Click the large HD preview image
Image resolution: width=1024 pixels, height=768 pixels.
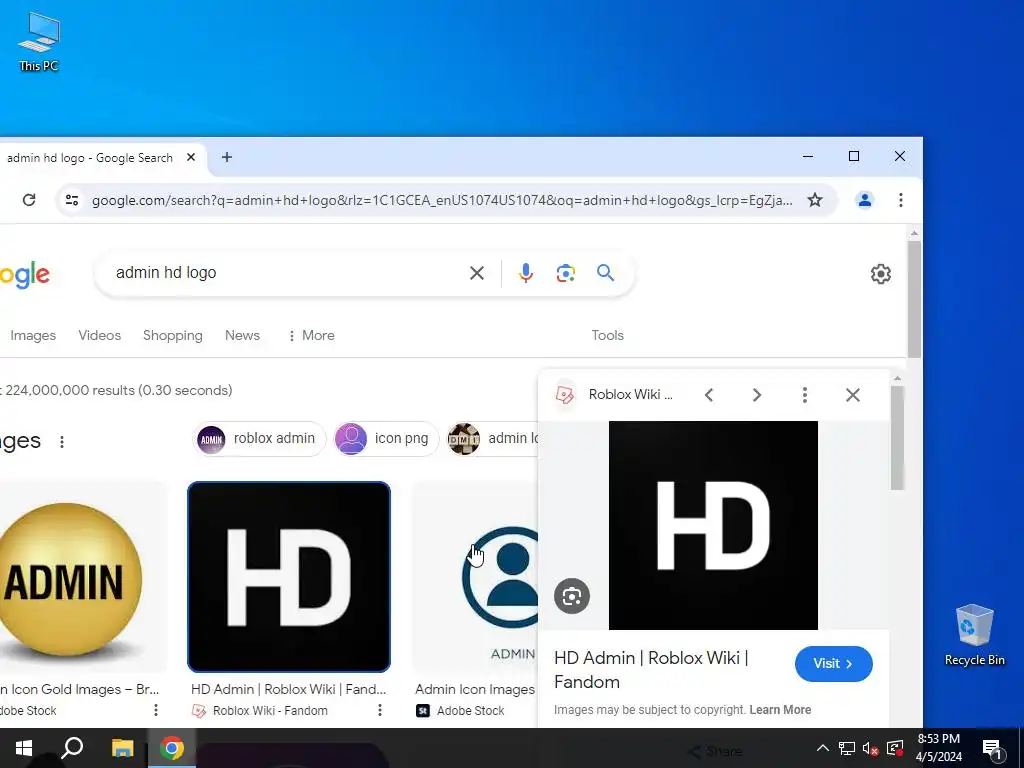713,526
